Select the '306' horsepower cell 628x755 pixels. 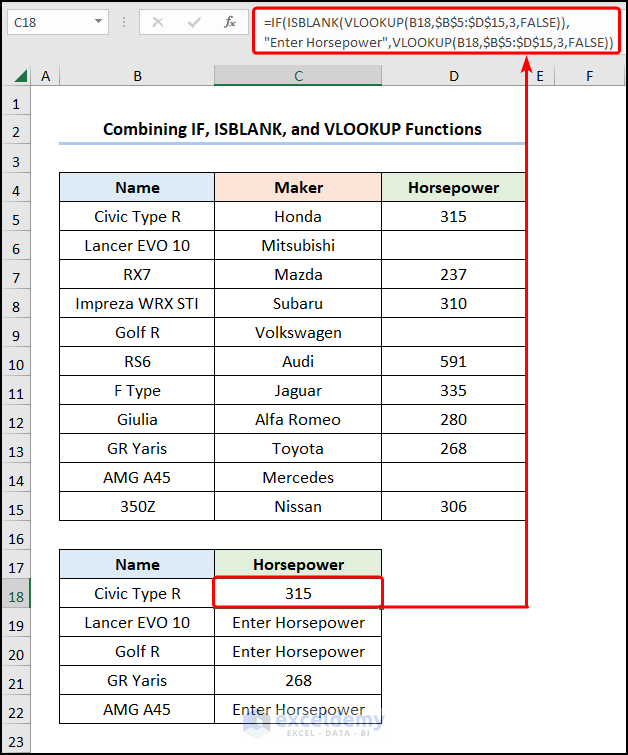tap(454, 506)
